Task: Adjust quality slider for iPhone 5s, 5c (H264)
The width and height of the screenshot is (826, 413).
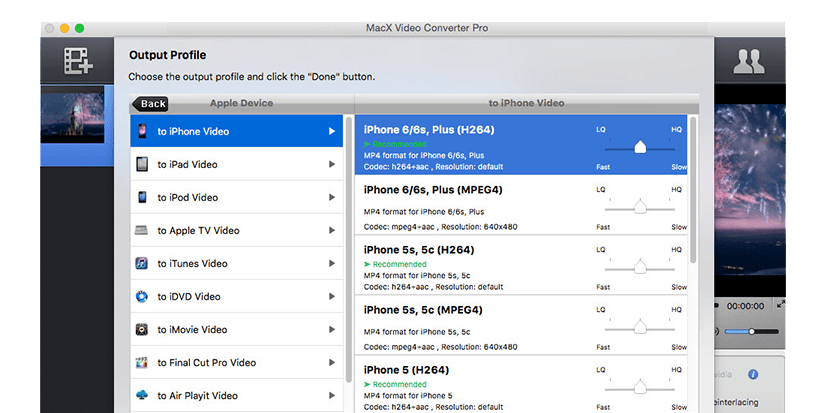Action: click(x=640, y=267)
